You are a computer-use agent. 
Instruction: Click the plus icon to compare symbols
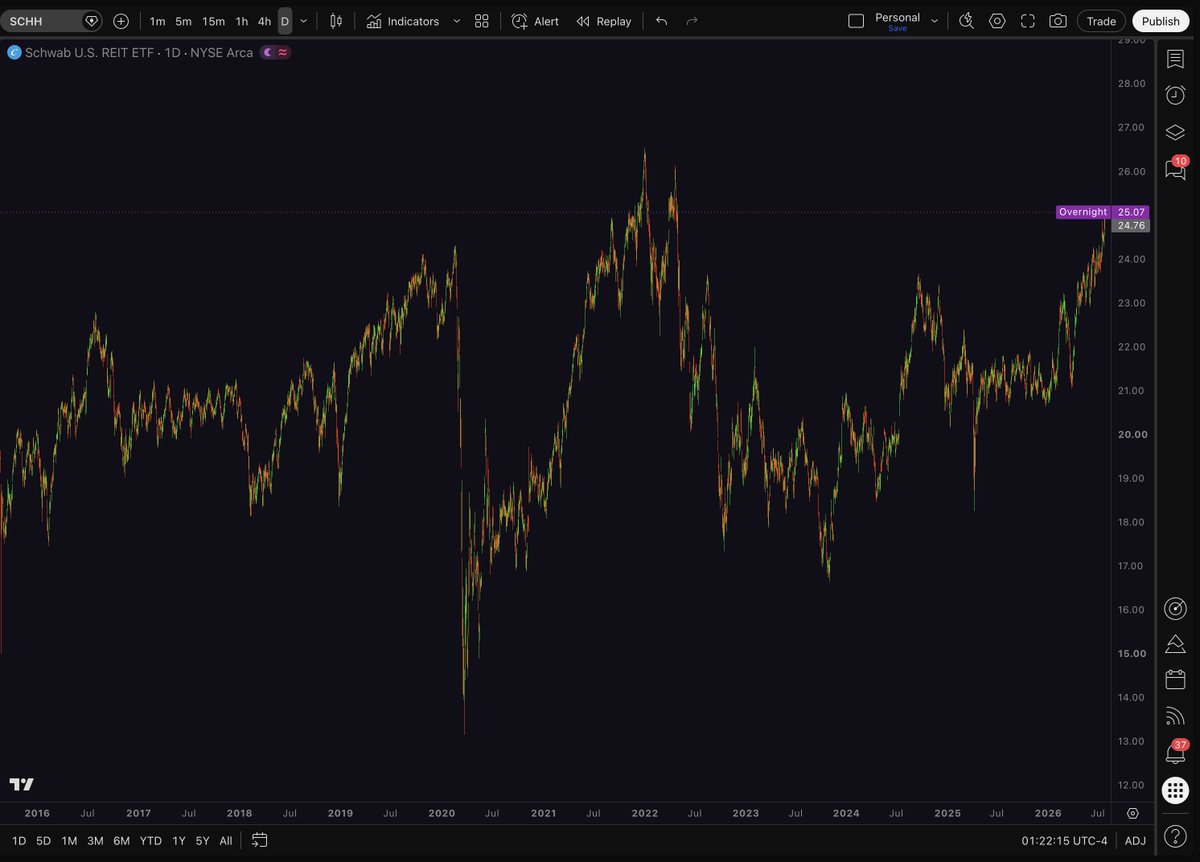pos(121,21)
